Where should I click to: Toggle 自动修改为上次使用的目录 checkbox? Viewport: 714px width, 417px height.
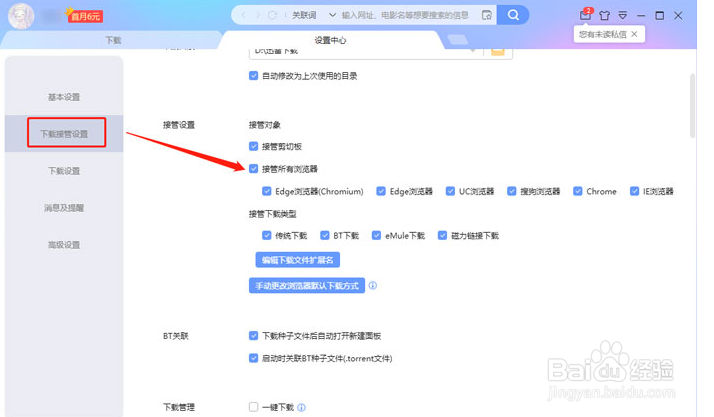click(x=254, y=76)
